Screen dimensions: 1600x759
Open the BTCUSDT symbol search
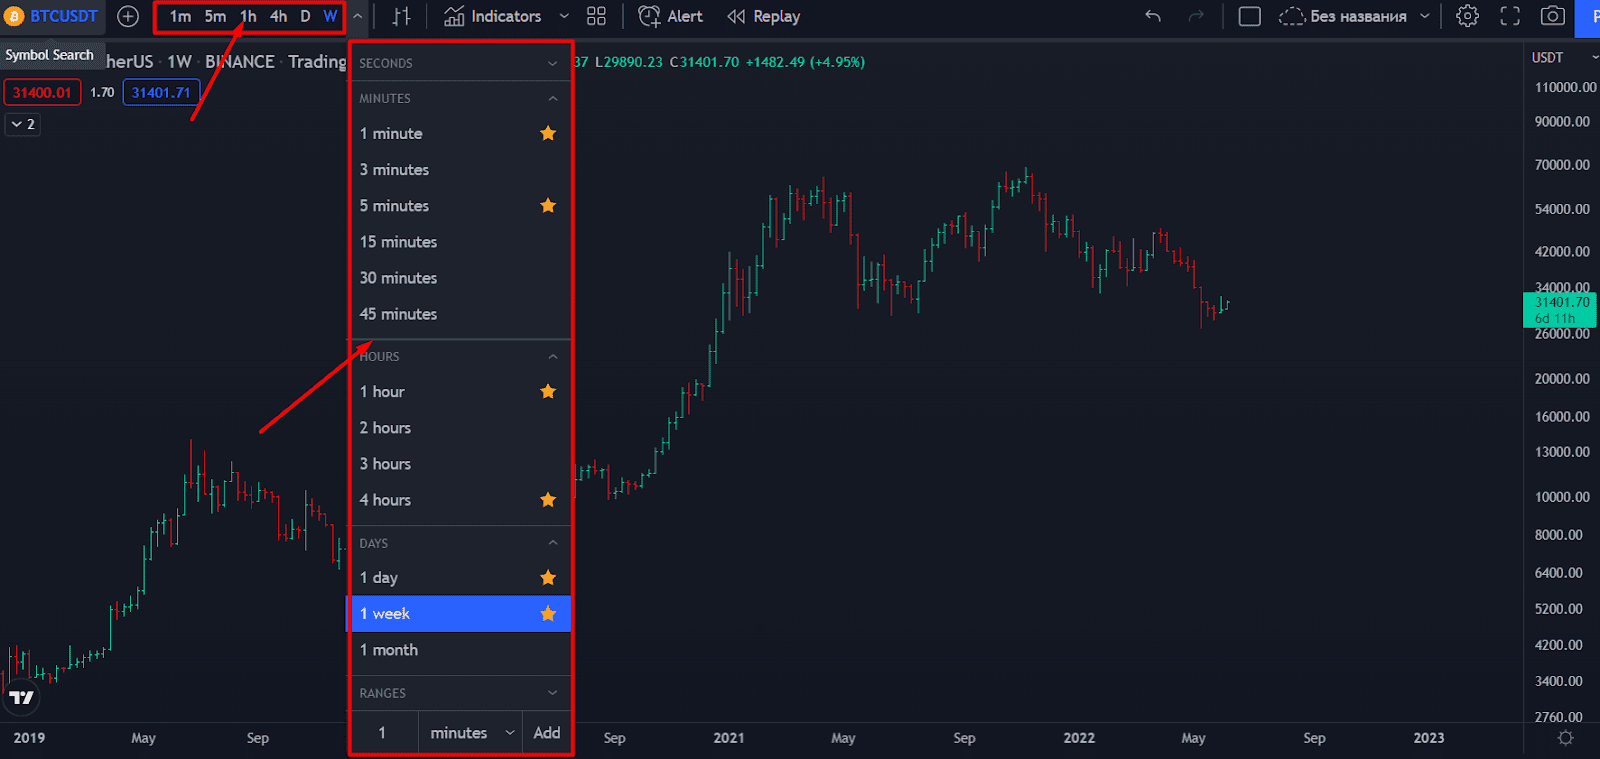pyautogui.click(x=51, y=16)
